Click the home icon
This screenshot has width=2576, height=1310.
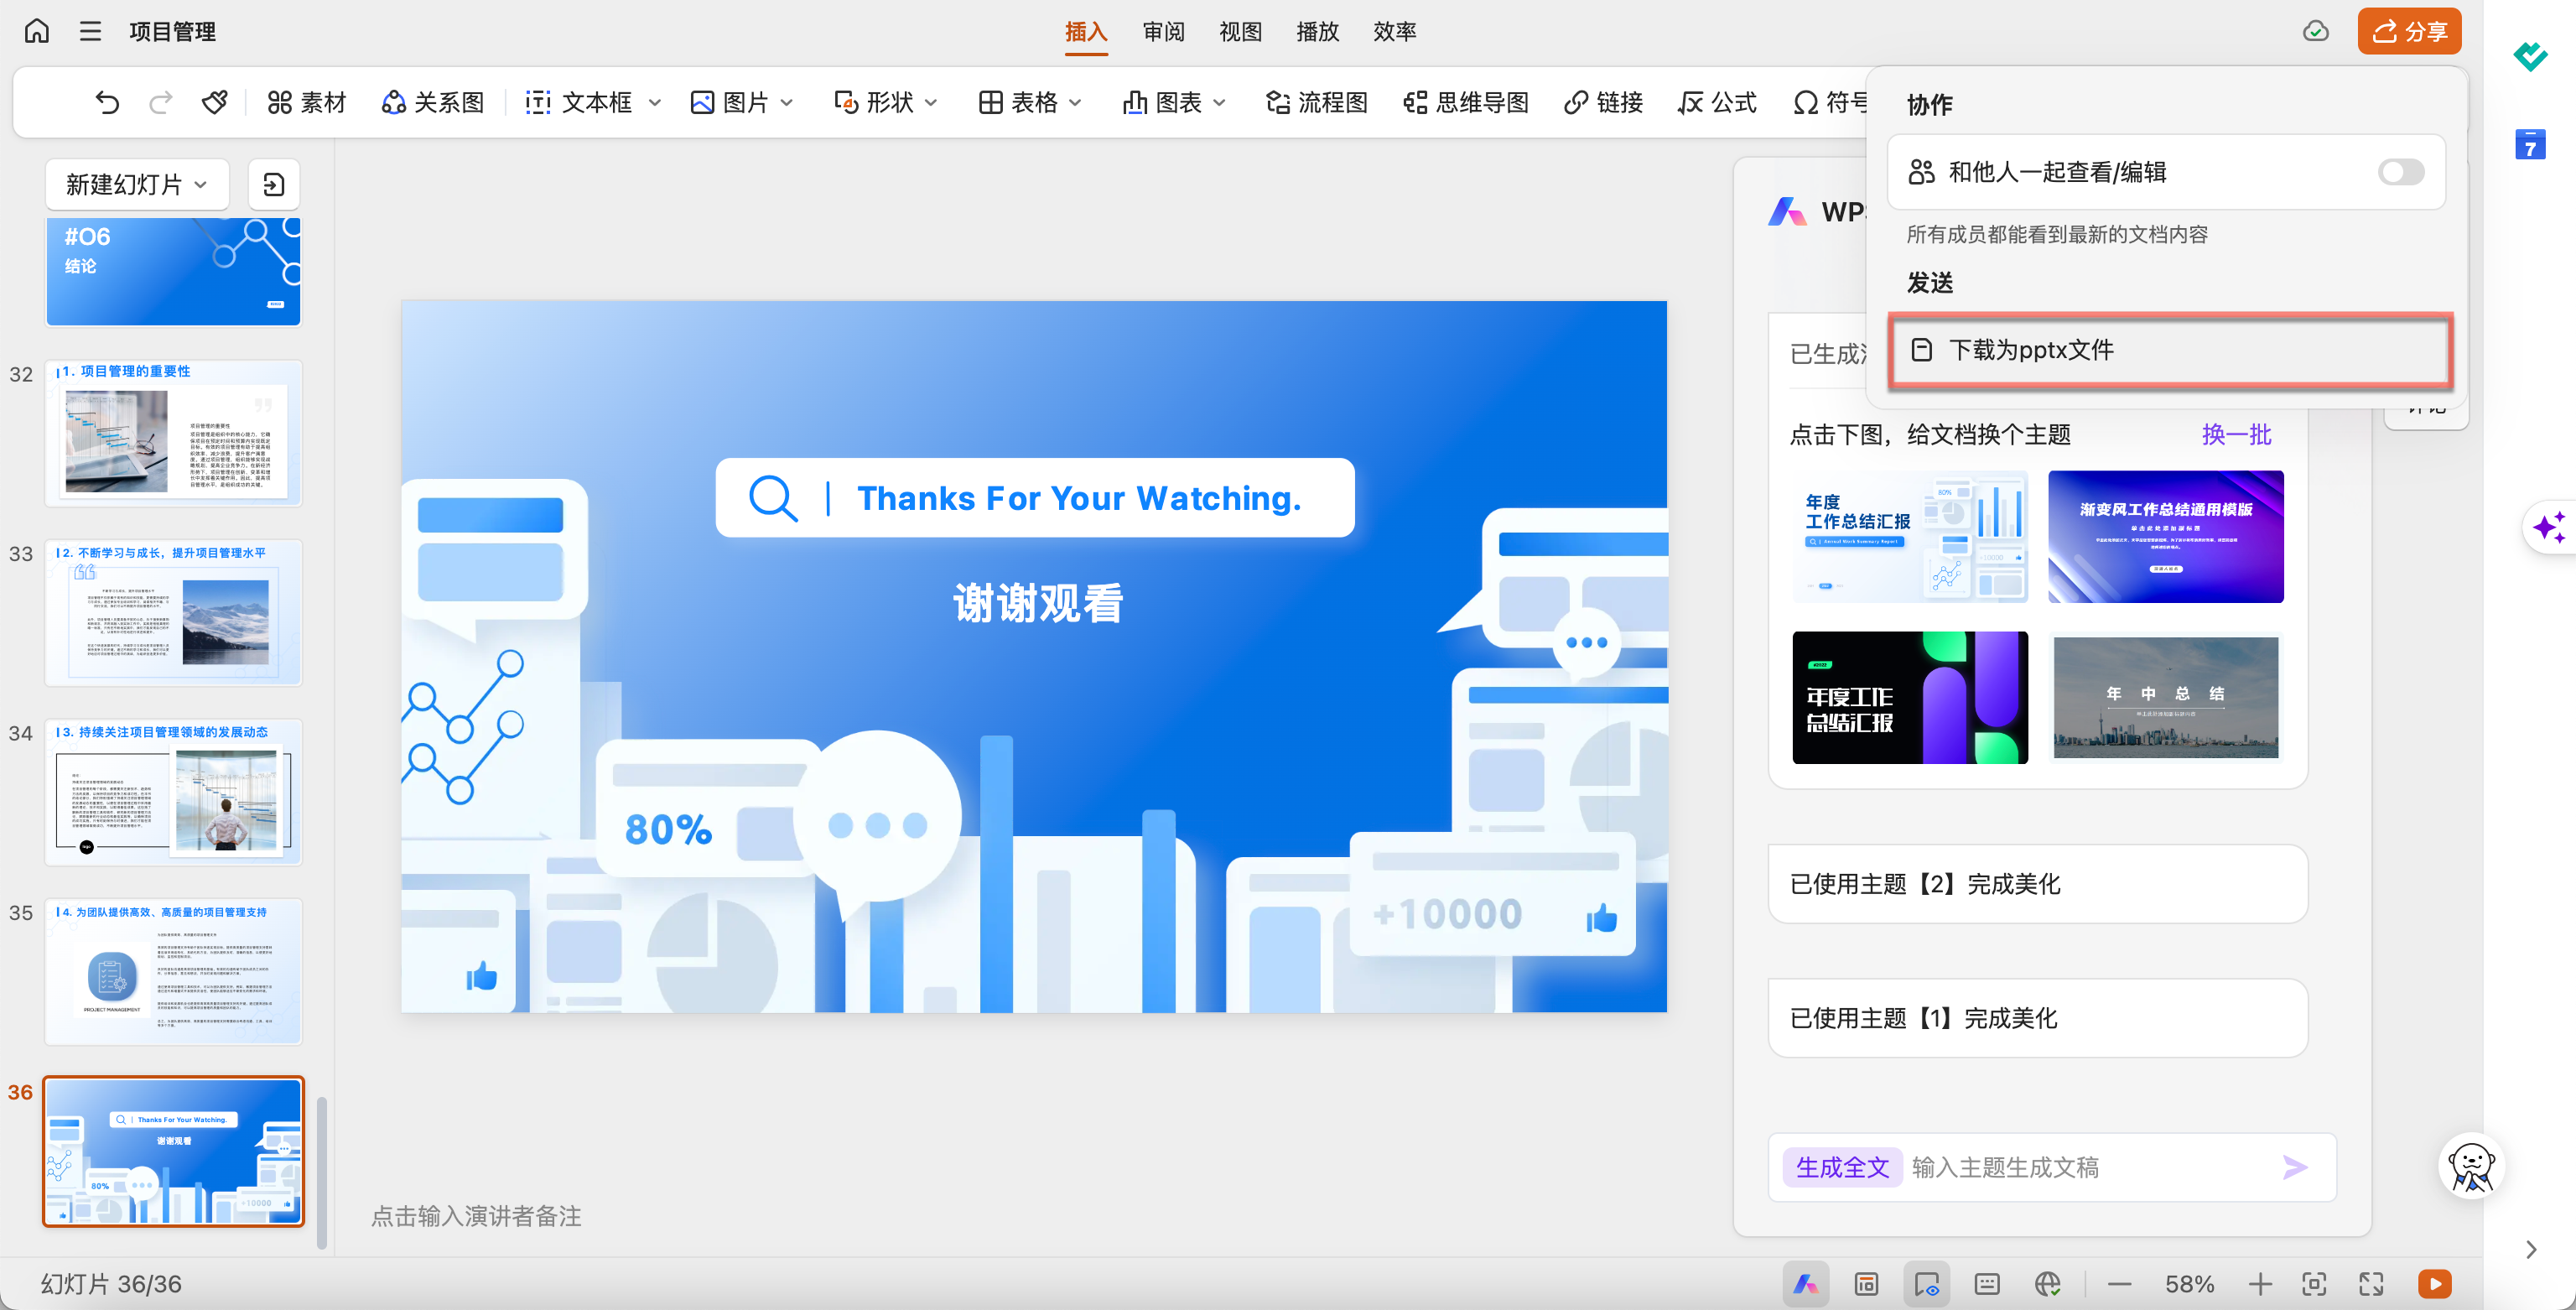(x=37, y=31)
